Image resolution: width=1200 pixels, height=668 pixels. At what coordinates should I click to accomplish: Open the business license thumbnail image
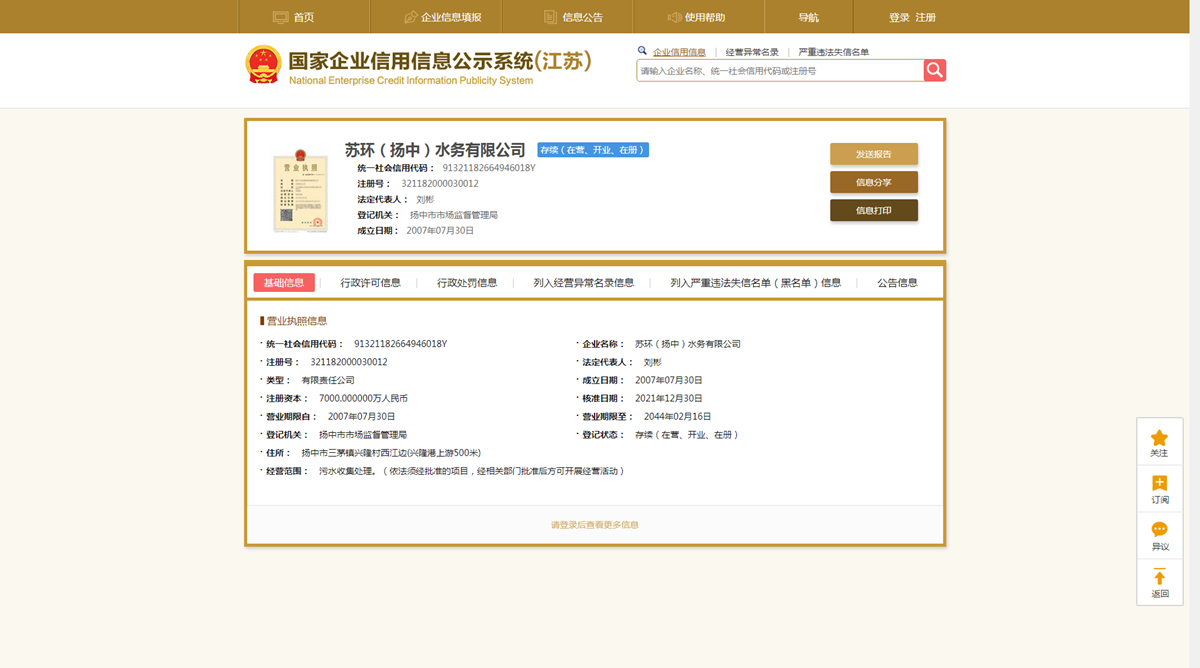[301, 192]
